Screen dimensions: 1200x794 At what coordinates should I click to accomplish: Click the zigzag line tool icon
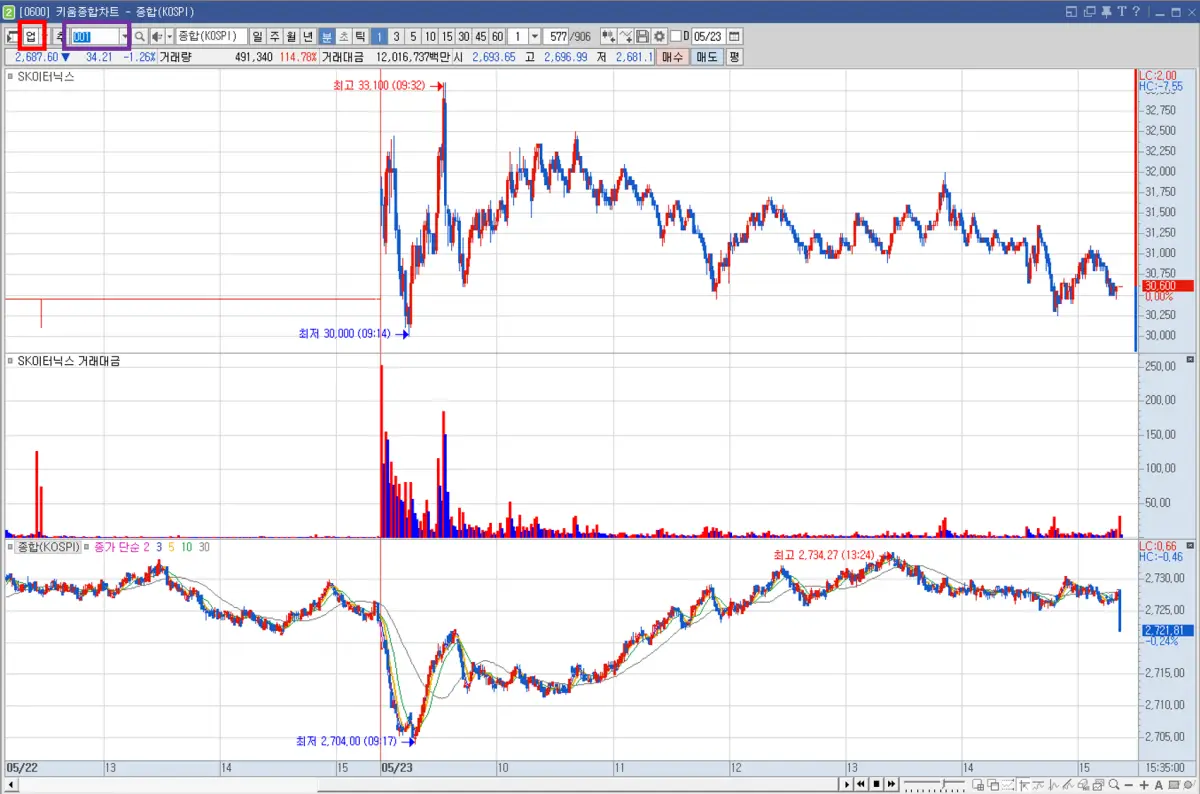pos(625,36)
